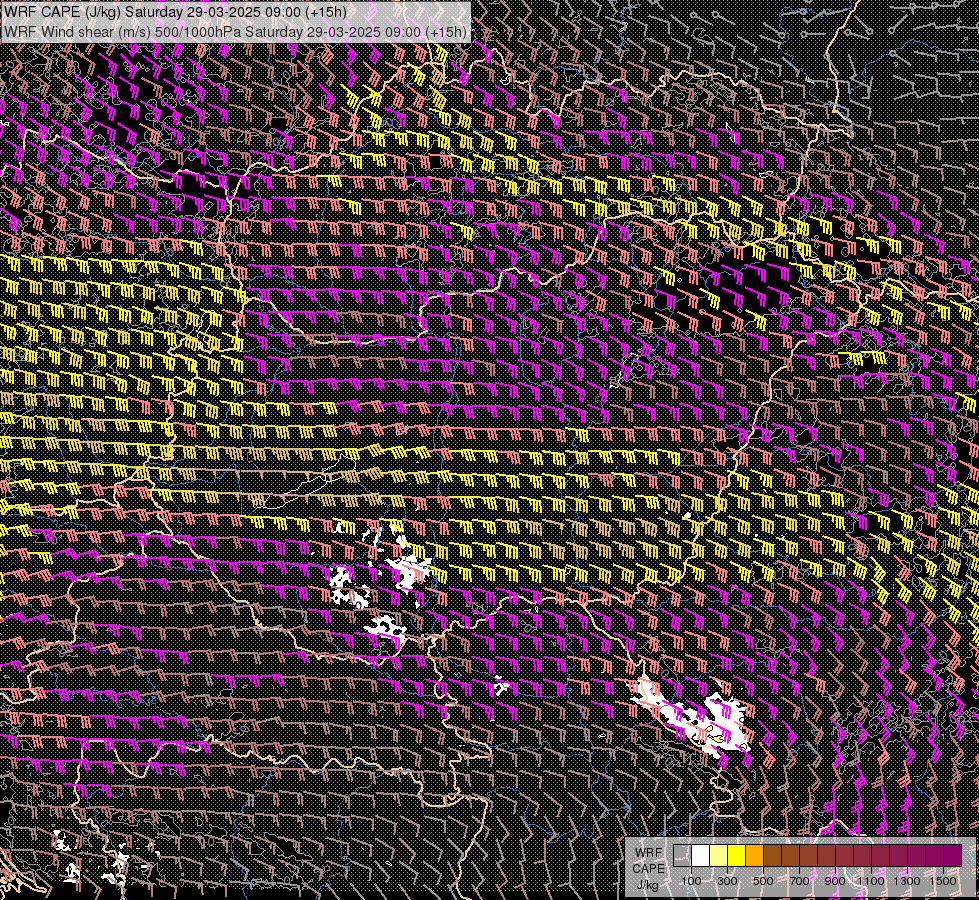Click the darkest purple legend swatch at 1500
This screenshot has height=900, width=979.
[x=953, y=855]
